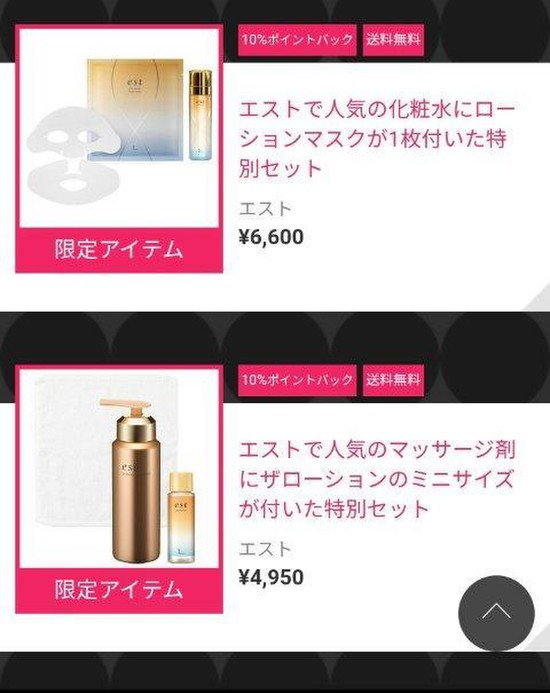Tap first item's 10%ポイントバック badge
The height and width of the screenshot is (693, 550).
point(297,40)
